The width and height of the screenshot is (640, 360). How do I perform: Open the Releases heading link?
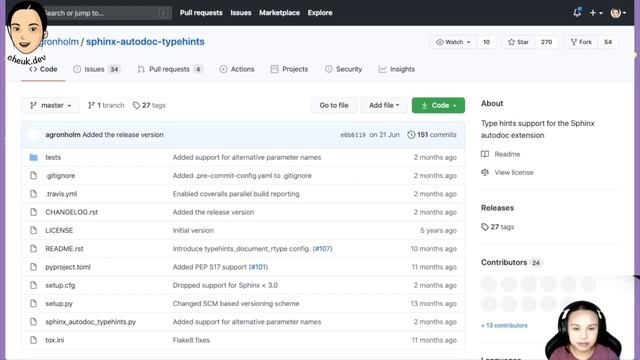click(x=497, y=208)
